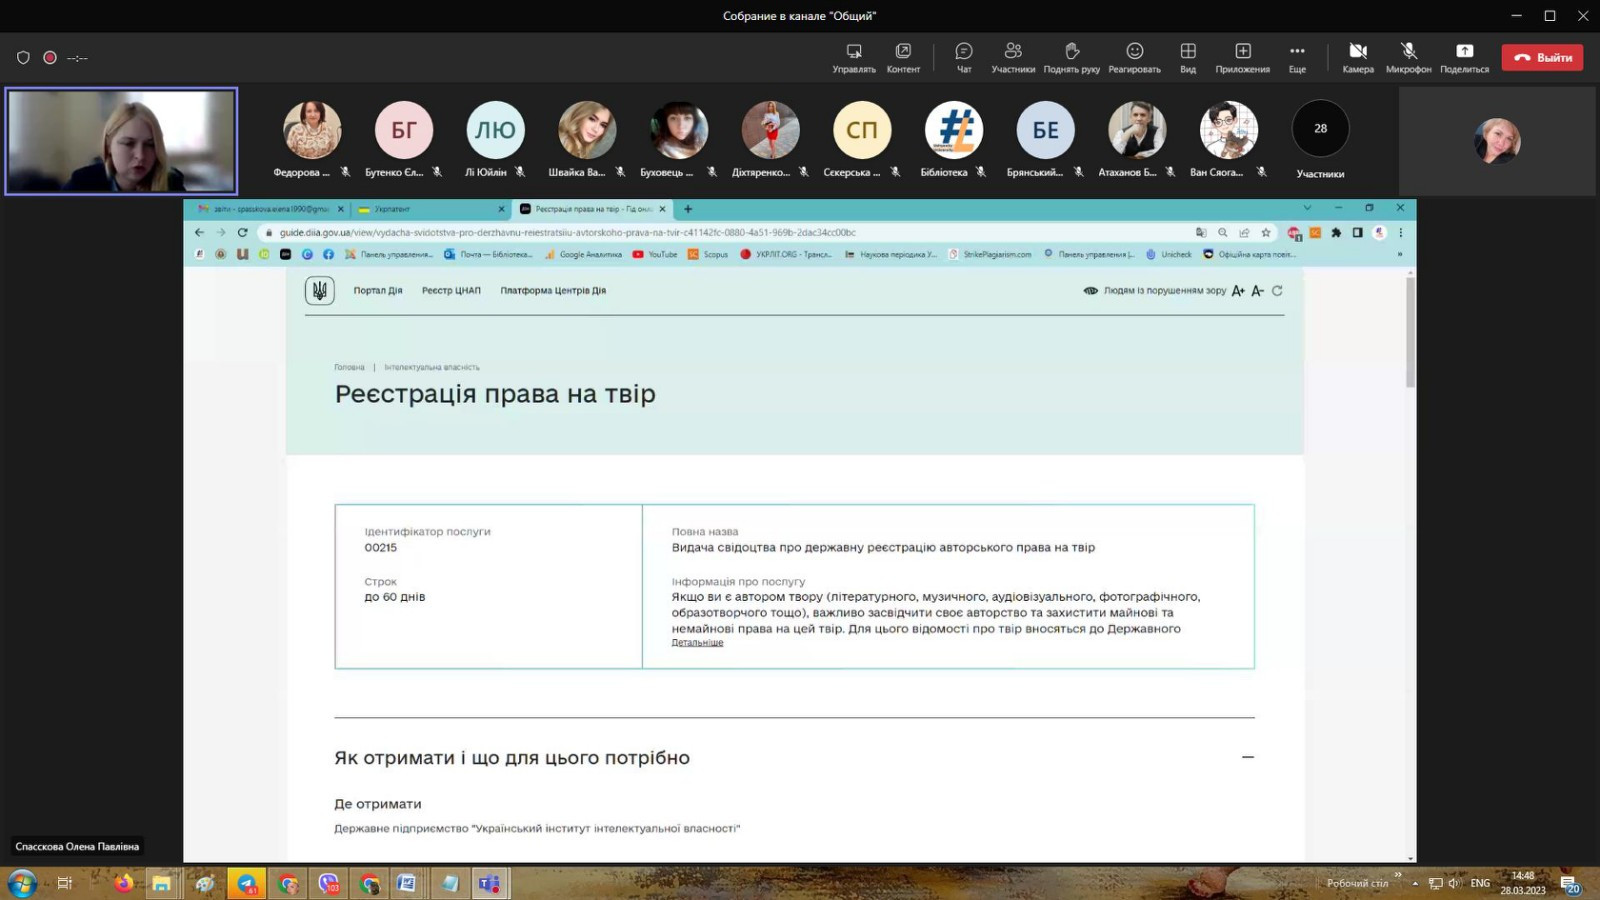Select the 'Платформа Центрів Дія' menu item
Viewport: 1600px width, 900px height.
point(553,291)
